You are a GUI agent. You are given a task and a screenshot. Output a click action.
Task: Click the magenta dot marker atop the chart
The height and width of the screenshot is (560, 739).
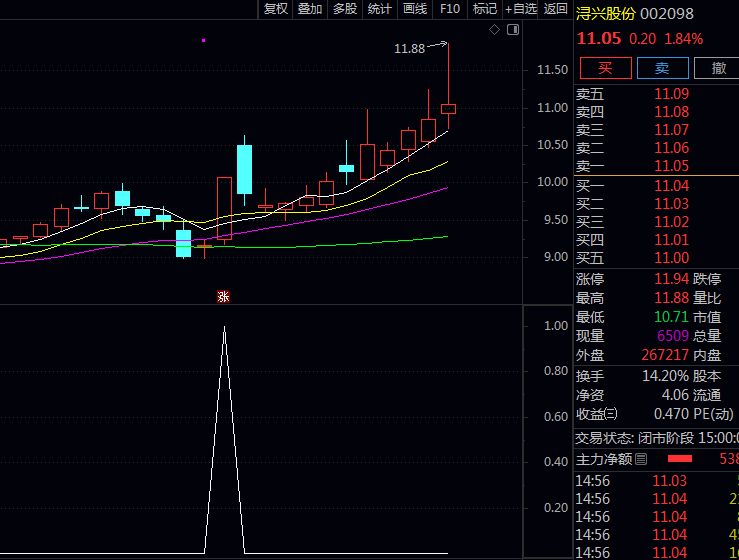click(203, 41)
